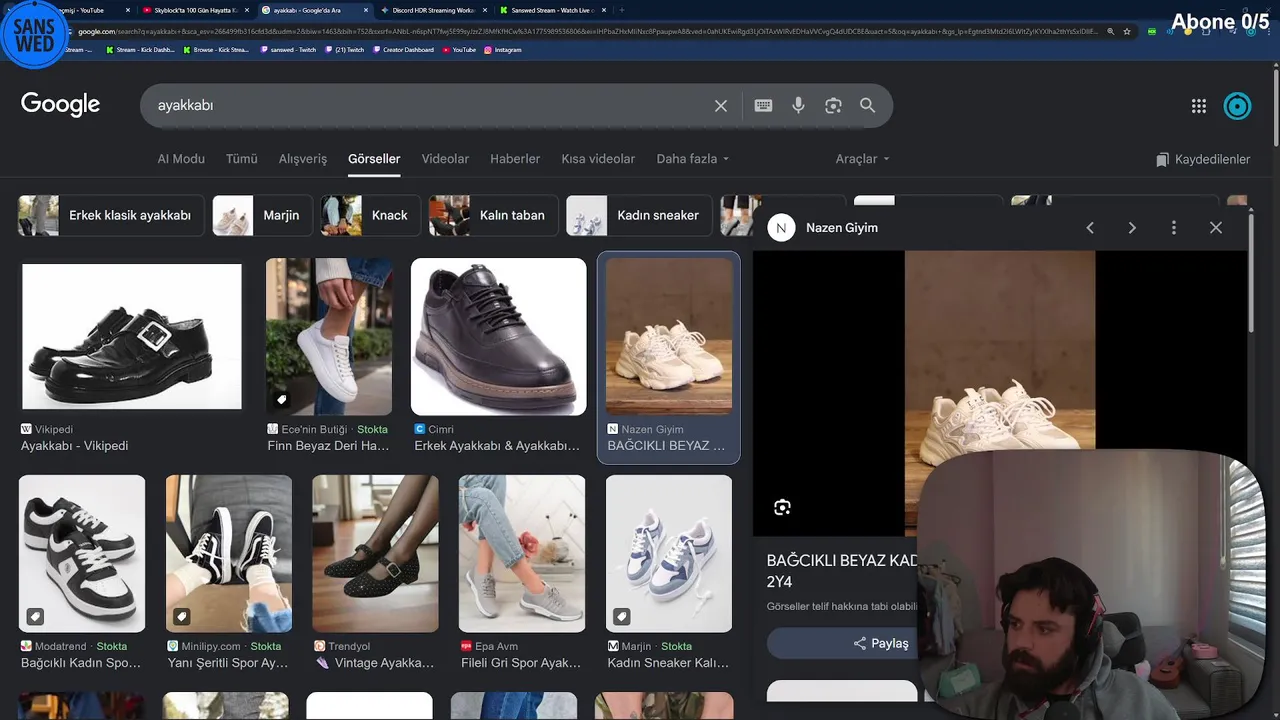Switch to the Kısa videolar tab

tap(598, 159)
